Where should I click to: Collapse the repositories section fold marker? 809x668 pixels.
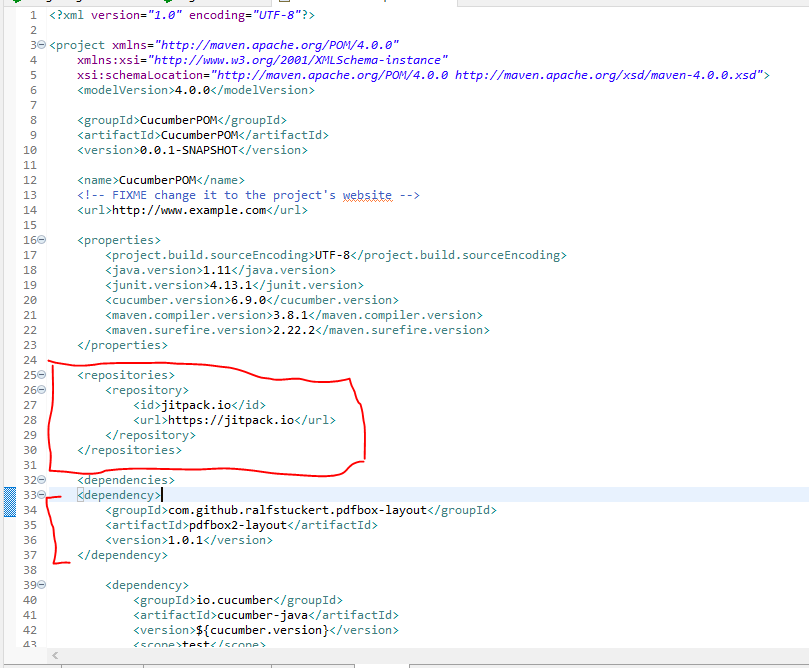39,374
